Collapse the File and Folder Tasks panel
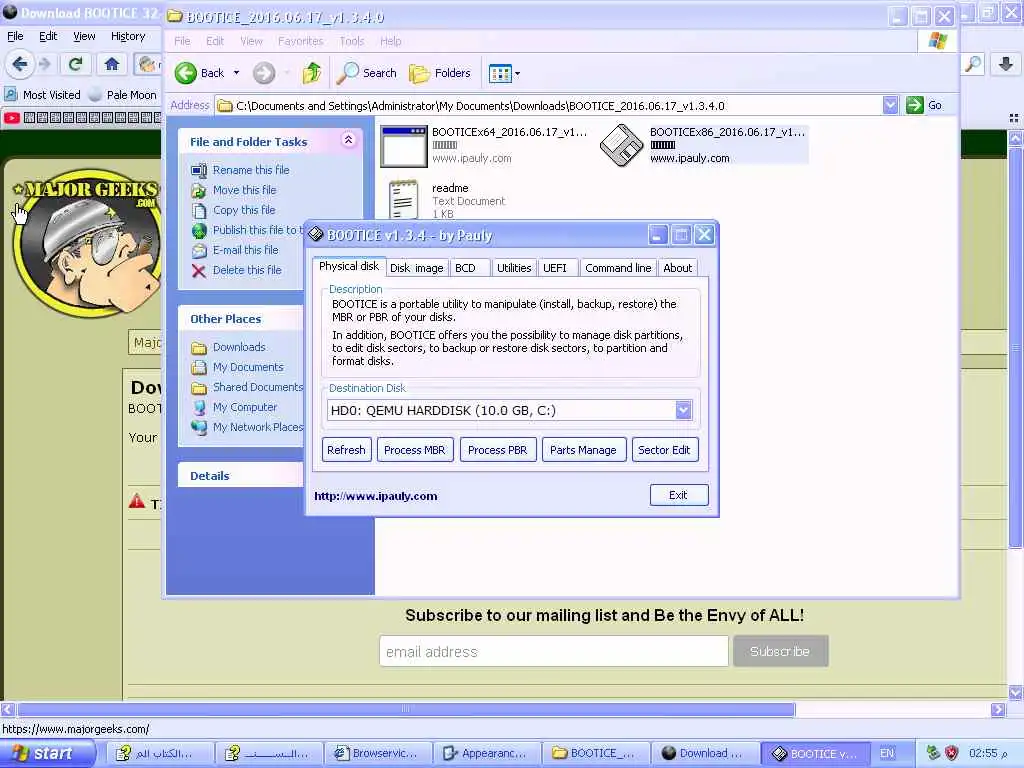 click(x=349, y=140)
